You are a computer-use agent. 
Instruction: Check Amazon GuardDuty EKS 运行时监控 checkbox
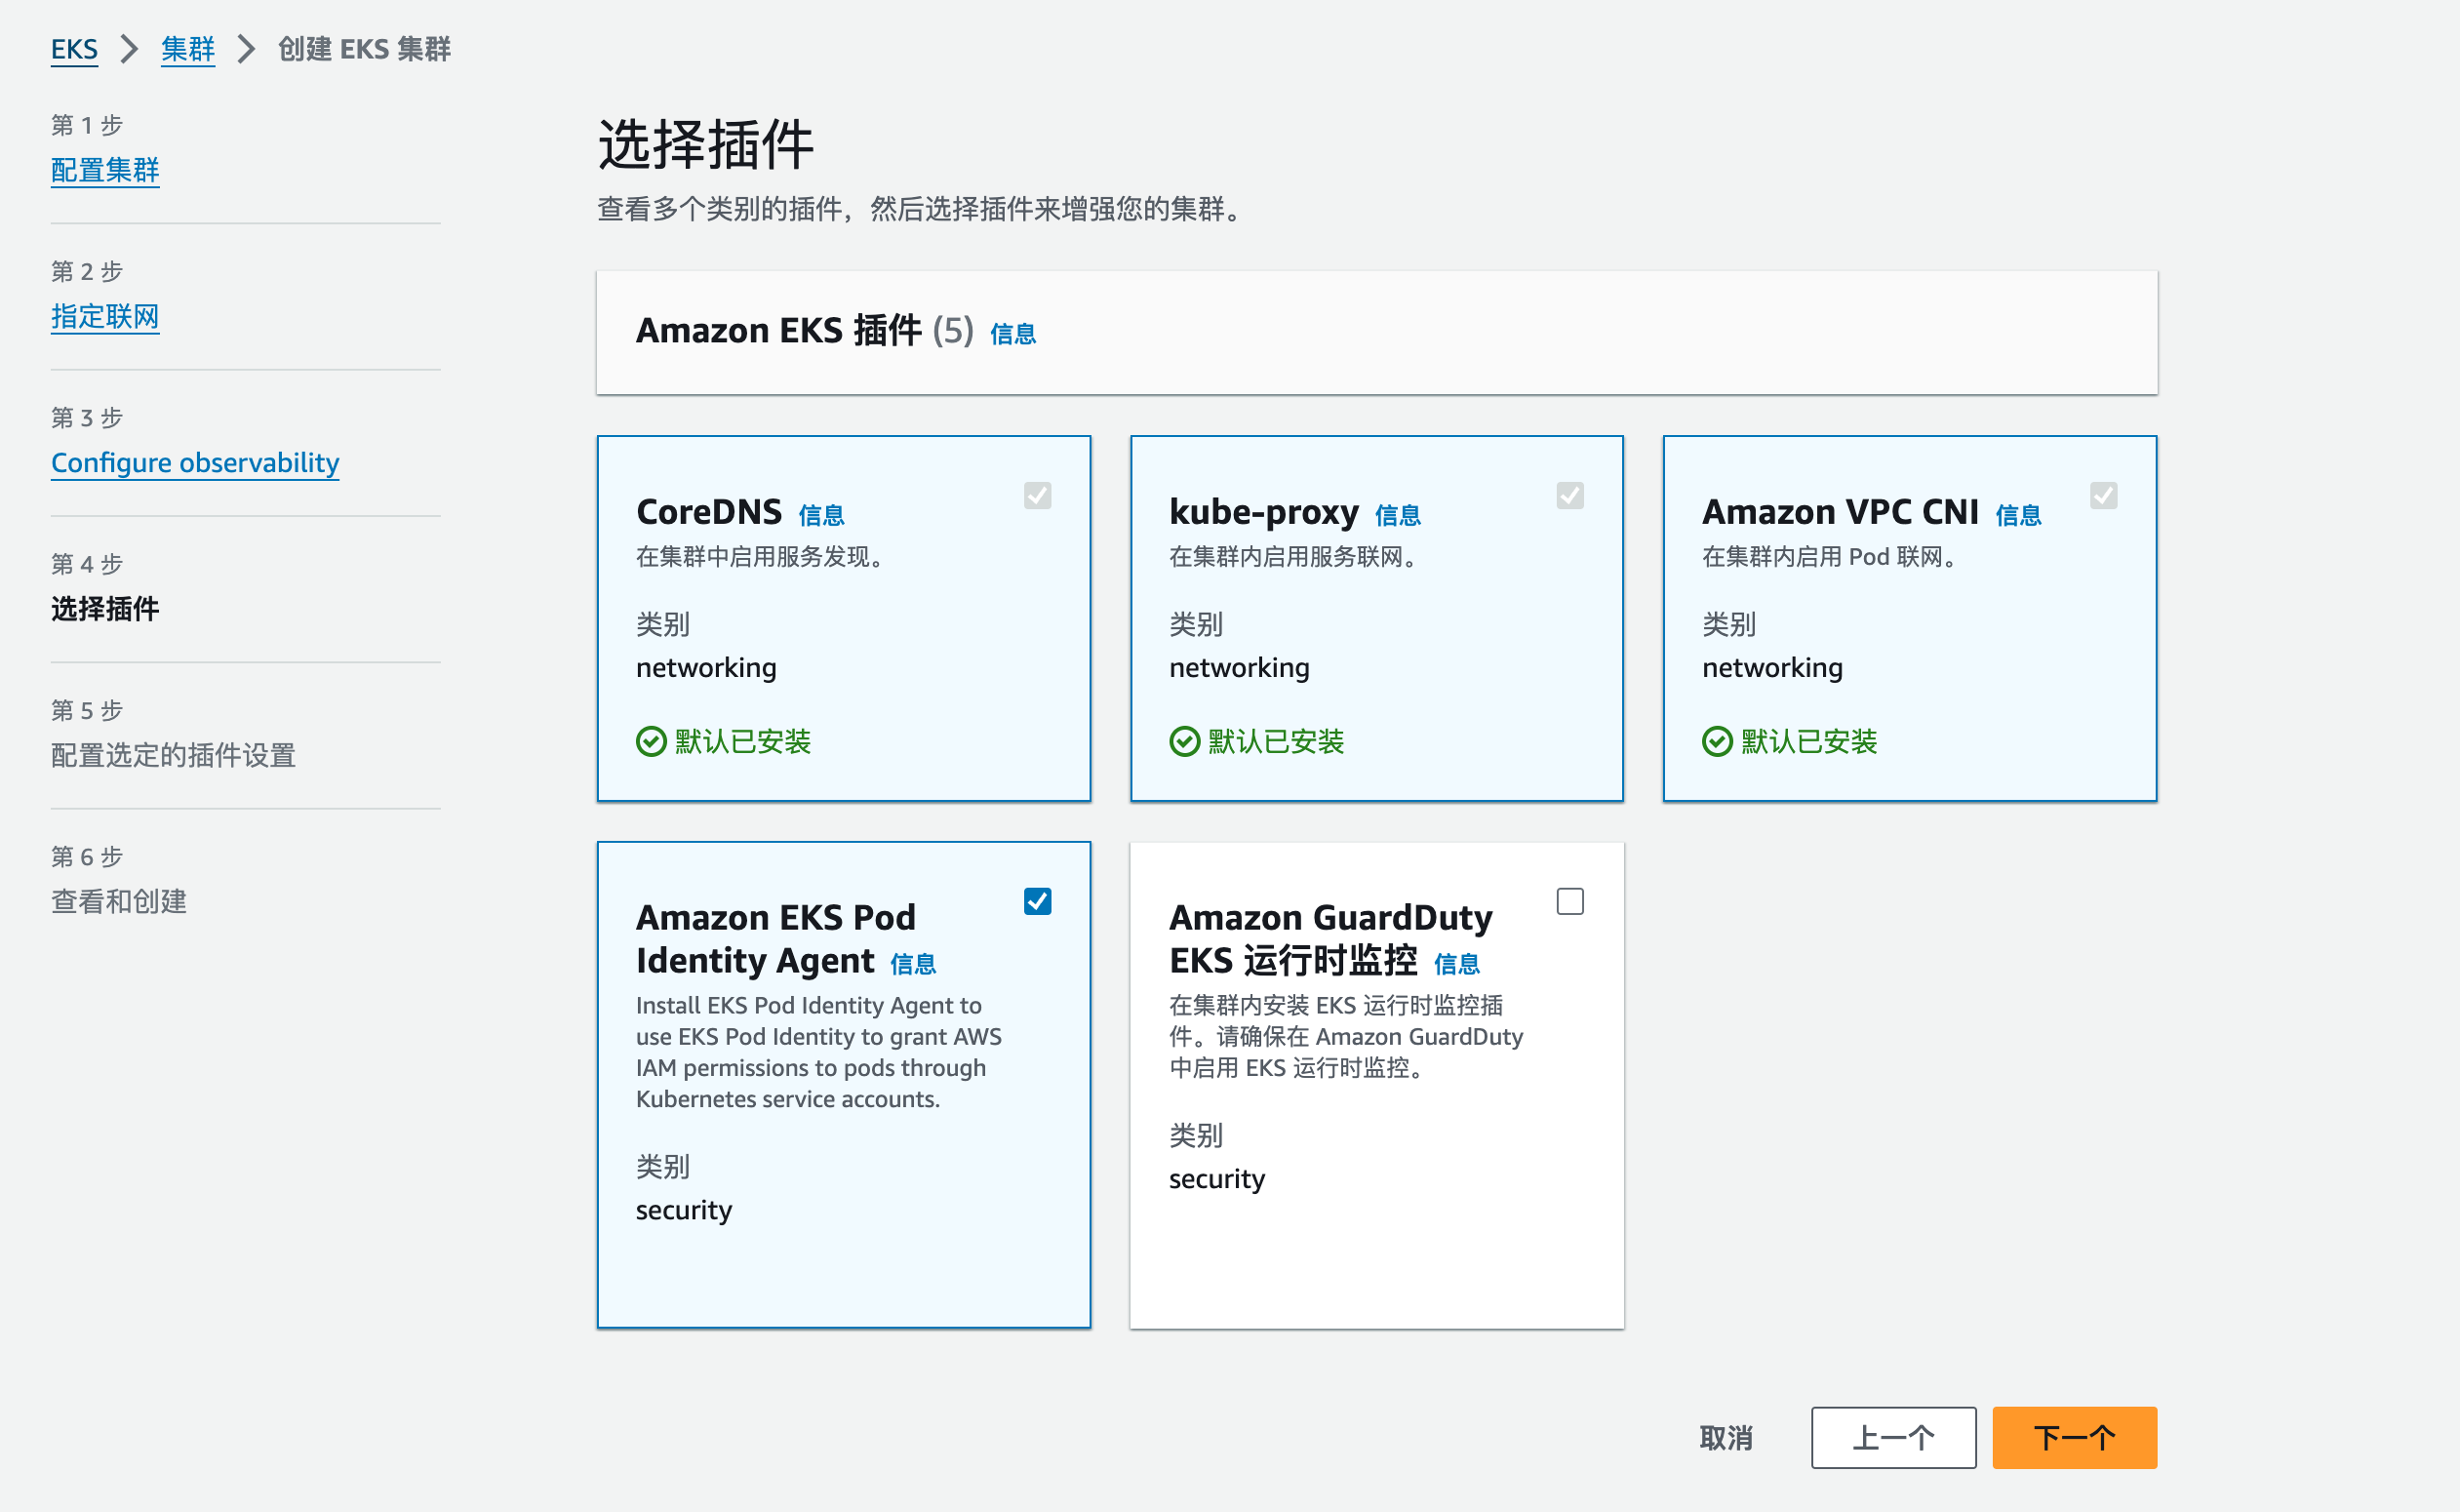pos(1571,902)
